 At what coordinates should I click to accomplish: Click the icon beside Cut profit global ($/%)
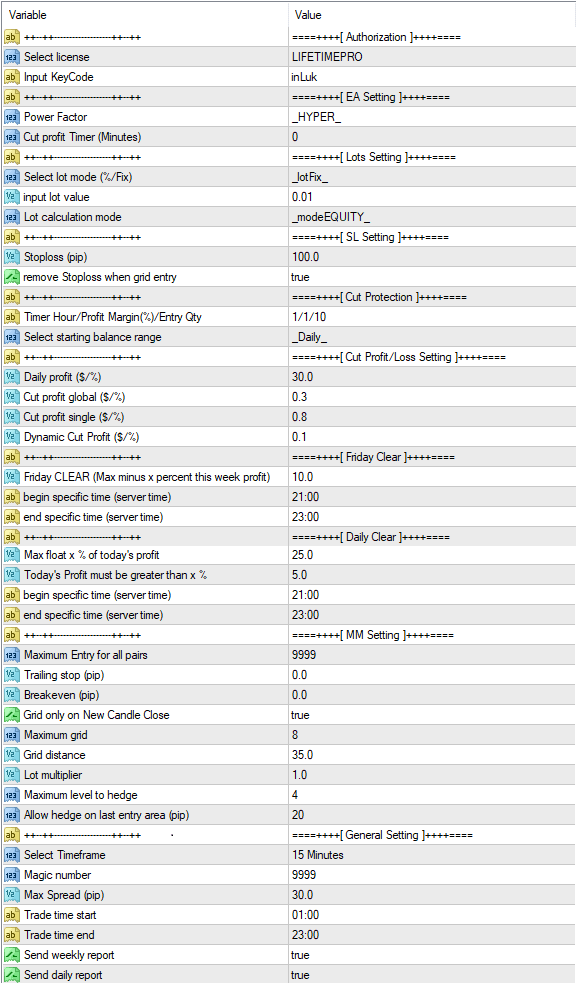pos(12,397)
